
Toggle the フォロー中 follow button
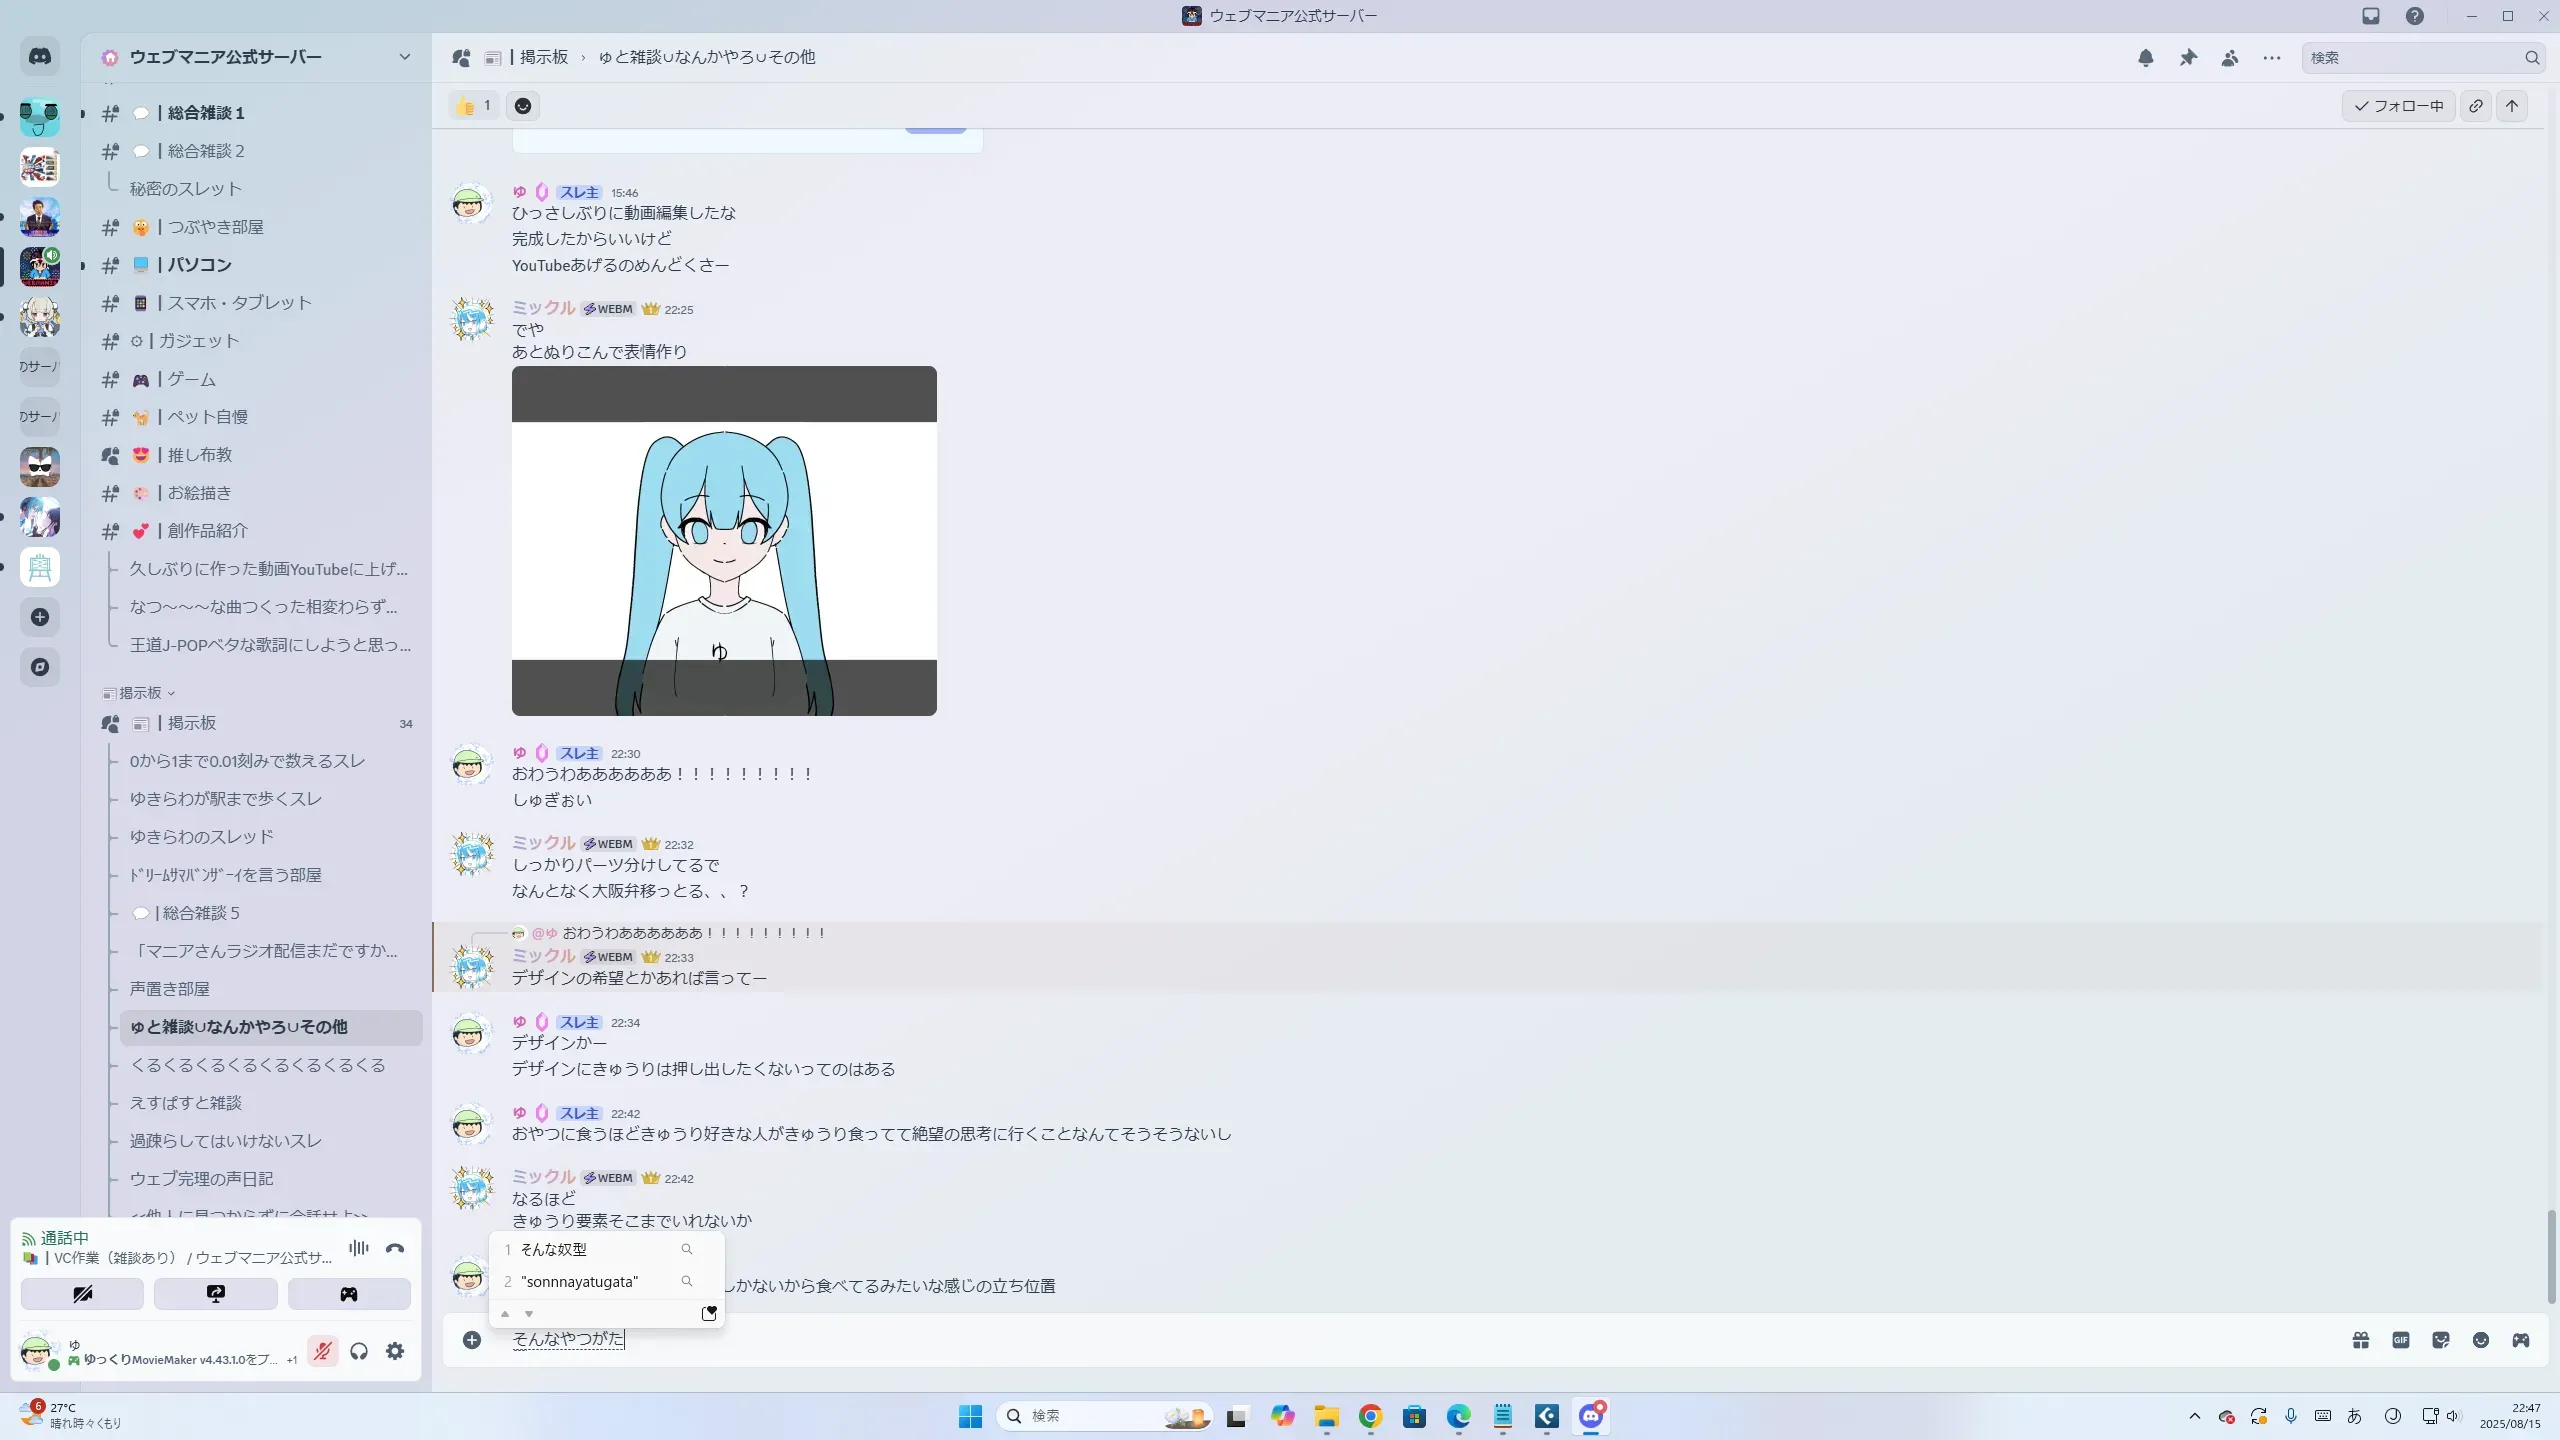[2398, 106]
